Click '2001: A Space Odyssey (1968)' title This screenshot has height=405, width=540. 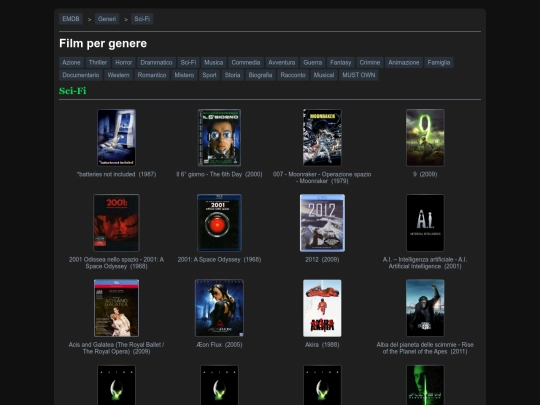click(x=219, y=259)
